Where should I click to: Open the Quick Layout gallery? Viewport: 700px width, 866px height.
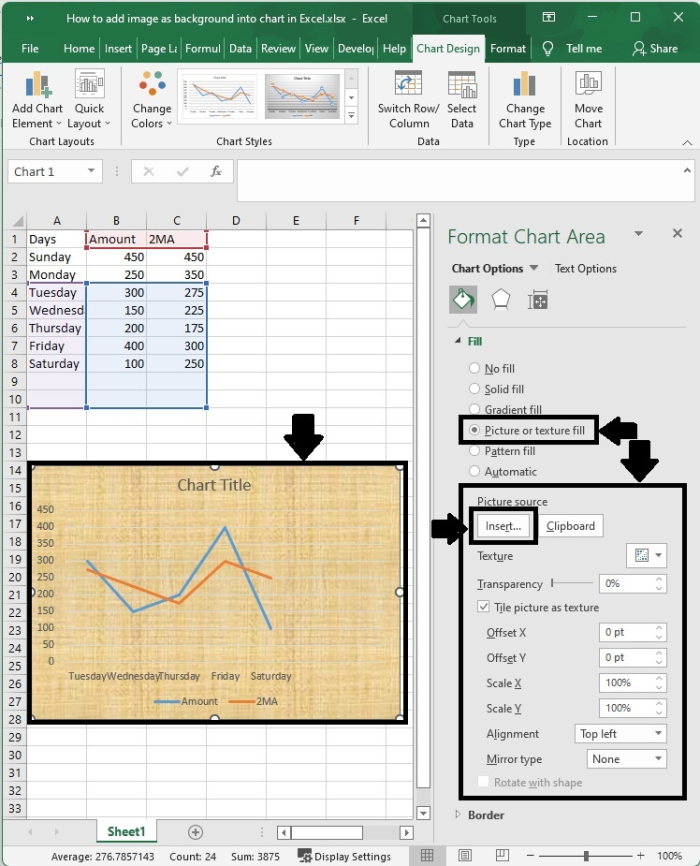tap(89, 99)
